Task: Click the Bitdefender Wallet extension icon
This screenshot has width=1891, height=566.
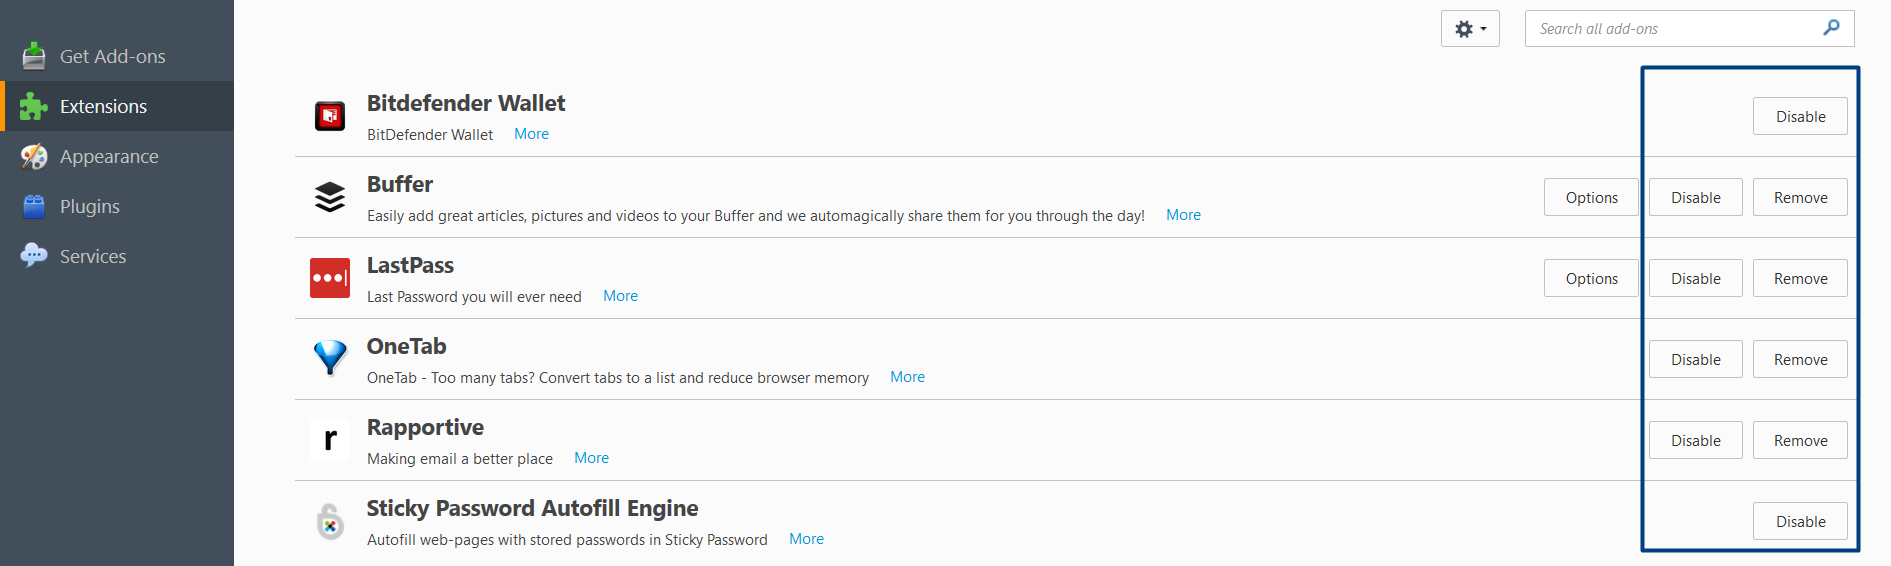Action: 330,117
